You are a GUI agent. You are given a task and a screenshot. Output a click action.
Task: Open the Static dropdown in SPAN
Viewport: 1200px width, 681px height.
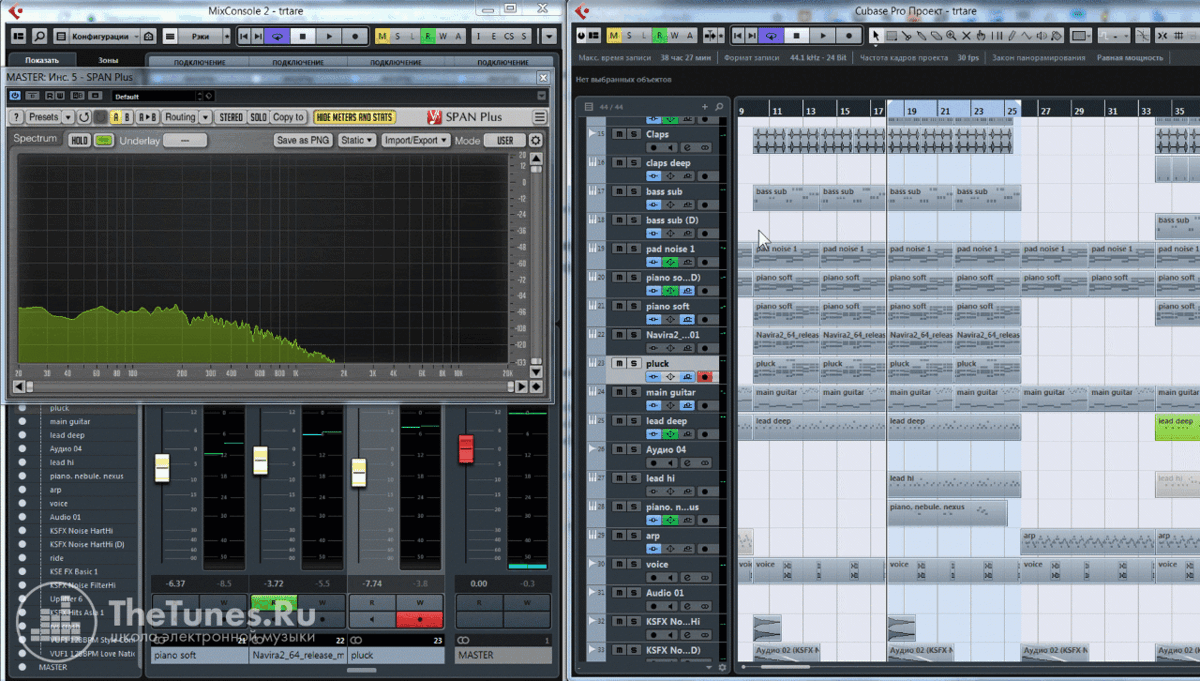click(x=357, y=140)
